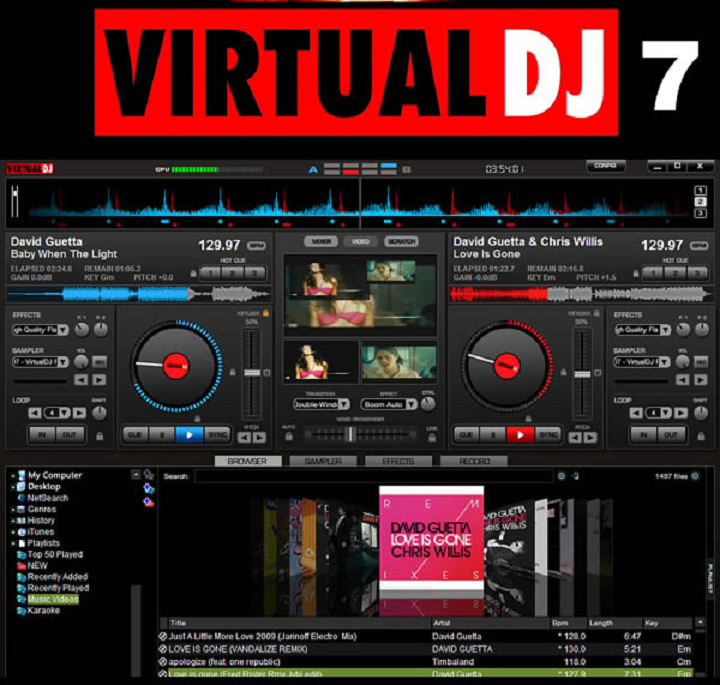
Task: Open the video effect dropdown
Action: (x=389, y=404)
